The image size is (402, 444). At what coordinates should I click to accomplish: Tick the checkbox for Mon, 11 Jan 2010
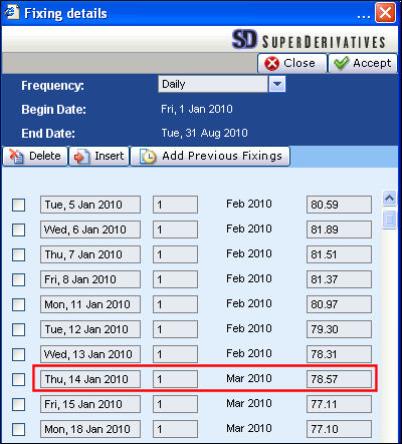click(18, 304)
